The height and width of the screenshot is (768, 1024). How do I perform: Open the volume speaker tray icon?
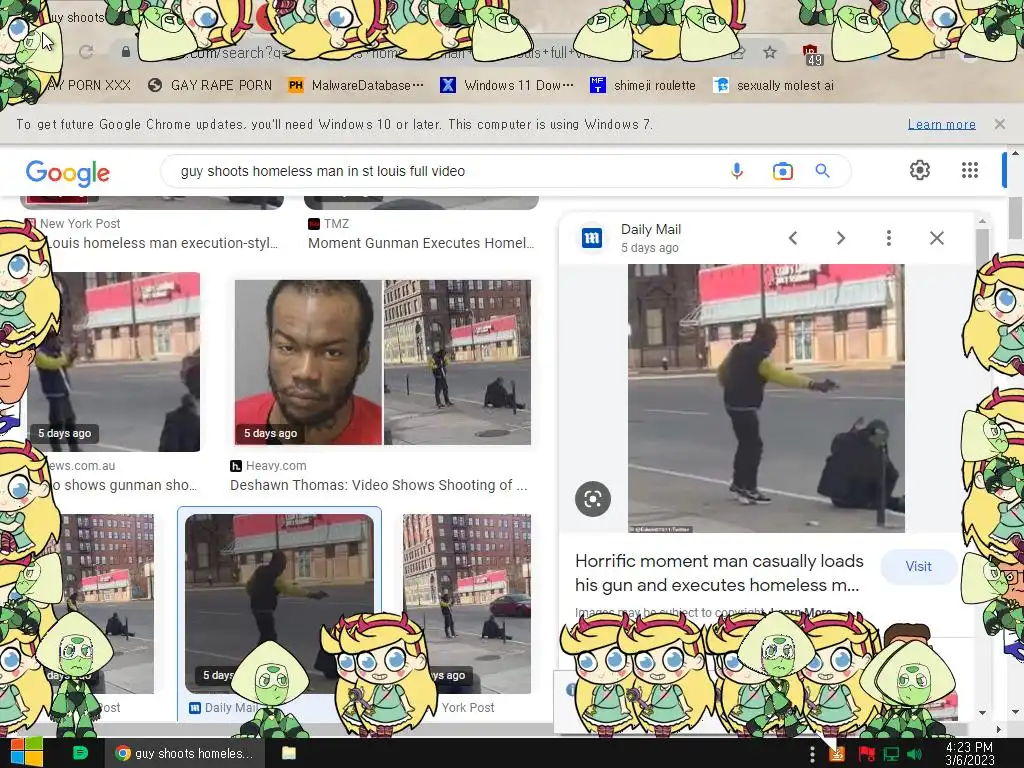915,754
